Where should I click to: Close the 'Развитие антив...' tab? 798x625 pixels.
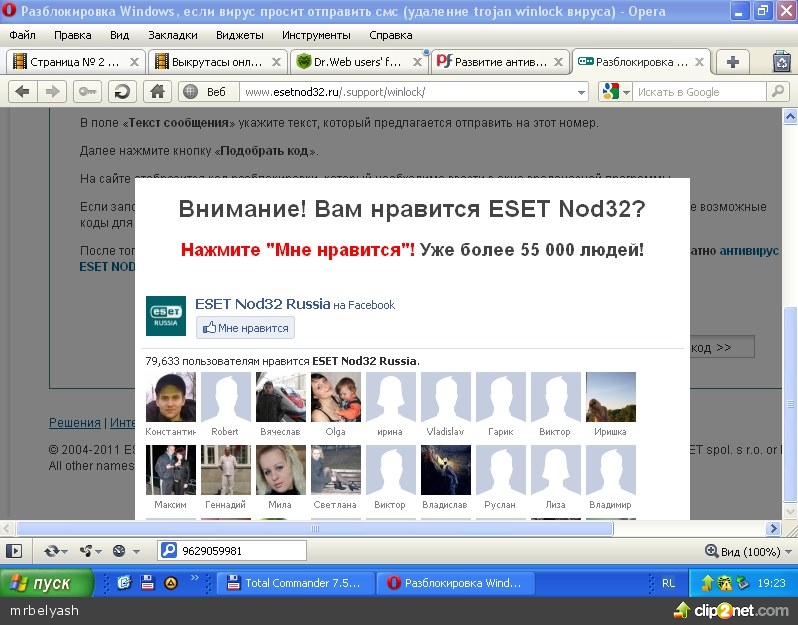[x=558, y=62]
